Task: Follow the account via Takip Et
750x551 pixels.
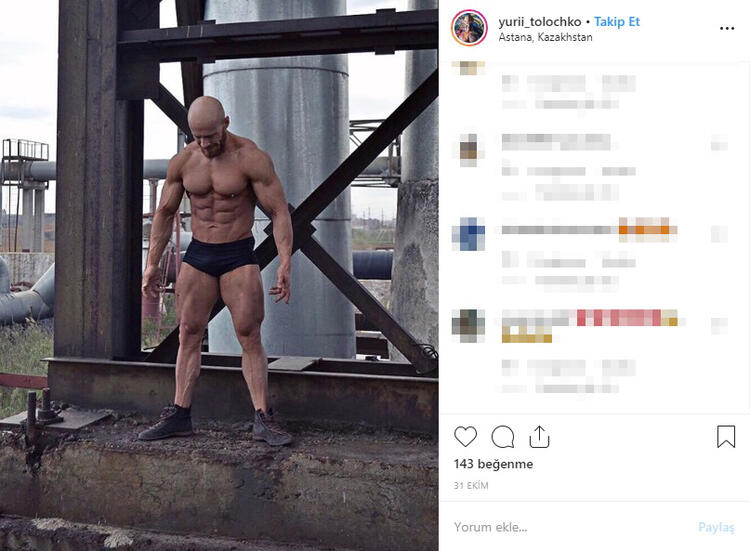Action: 617,22
